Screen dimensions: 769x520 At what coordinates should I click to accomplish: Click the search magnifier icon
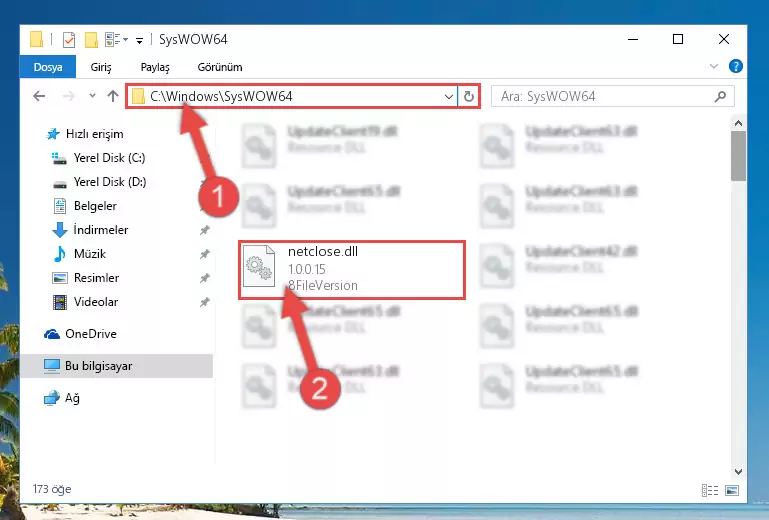pyautogui.click(x=720, y=97)
